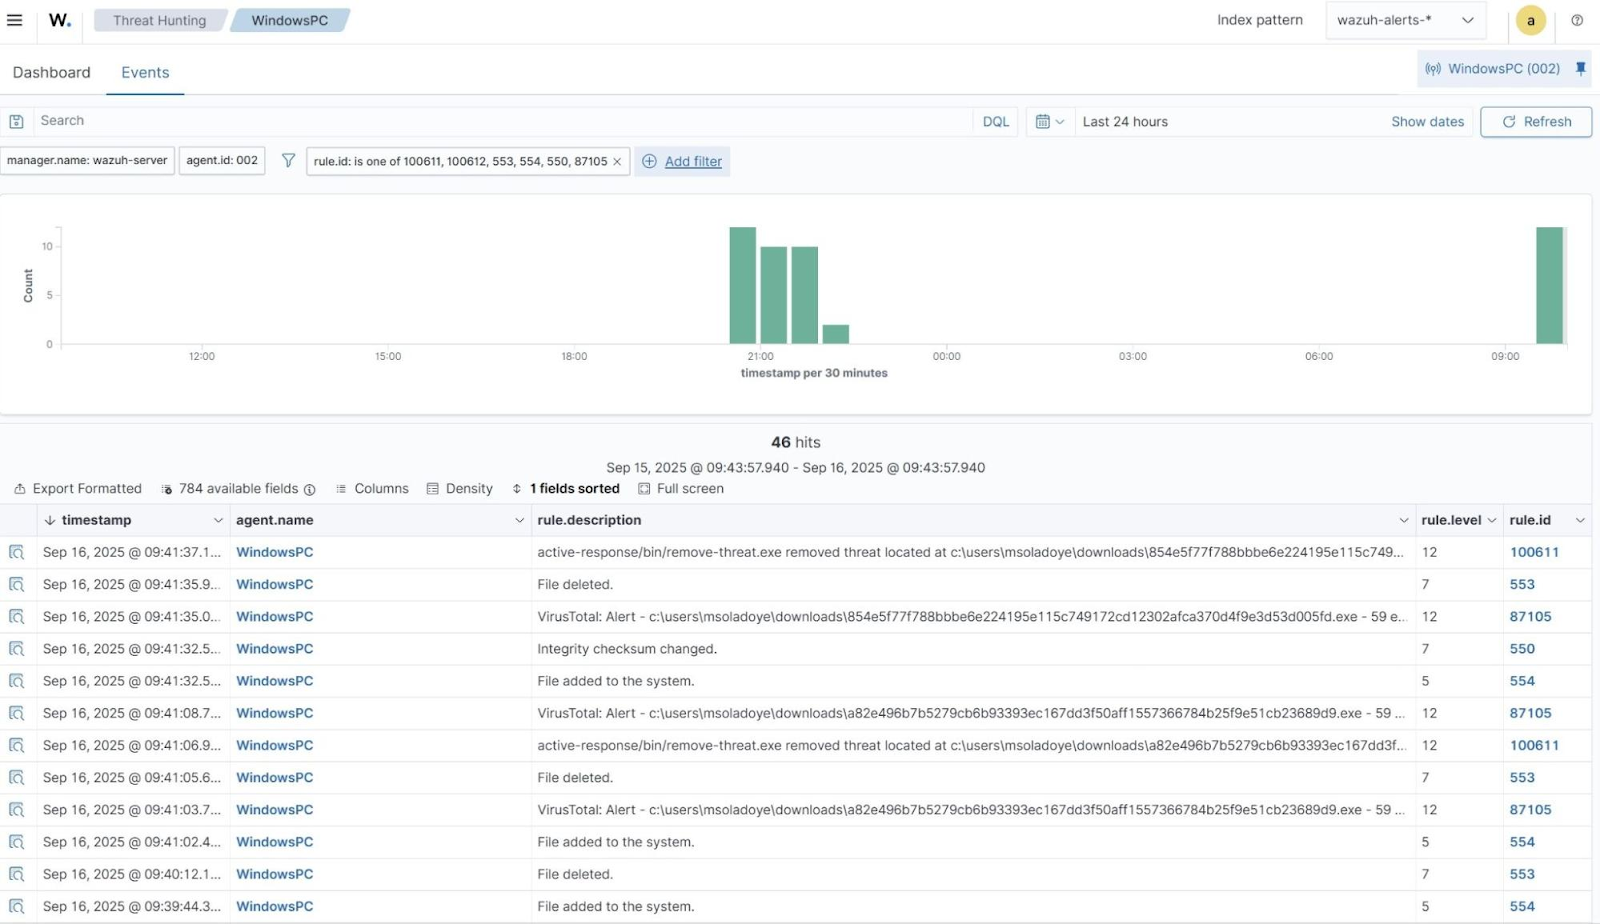1600x924 pixels.
Task: Open the hamburger navigation menu
Action: [15, 20]
